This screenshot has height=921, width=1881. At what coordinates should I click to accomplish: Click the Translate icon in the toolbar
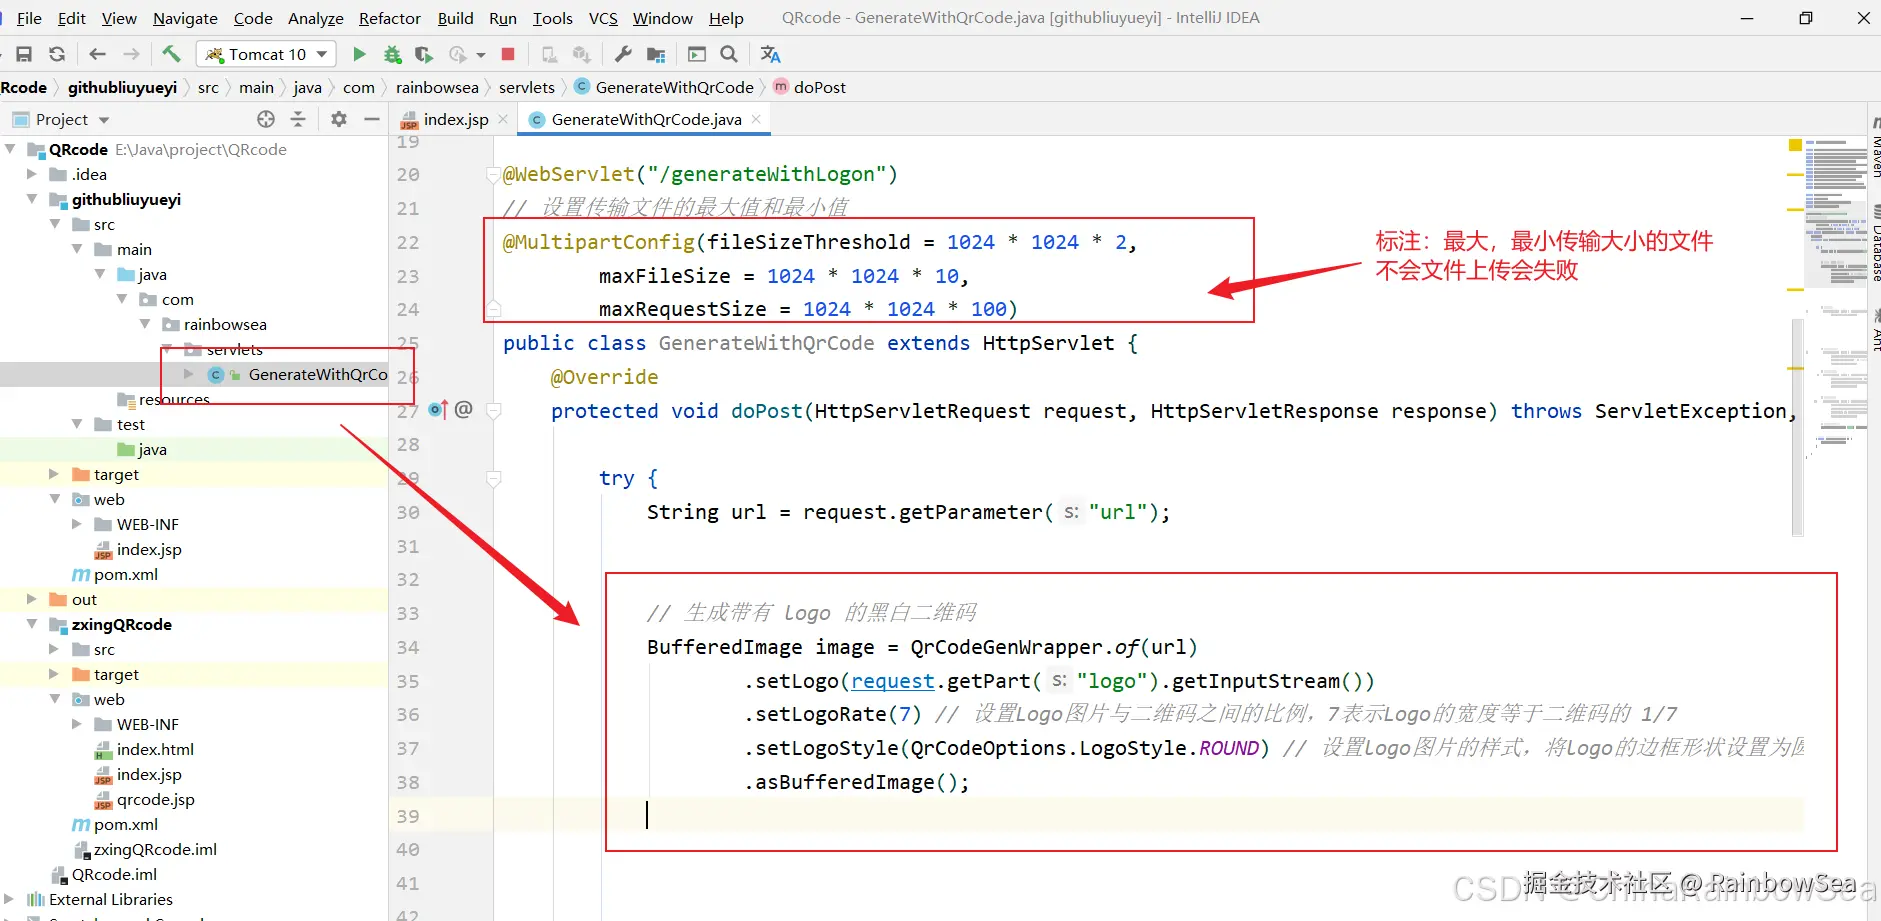[x=770, y=54]
